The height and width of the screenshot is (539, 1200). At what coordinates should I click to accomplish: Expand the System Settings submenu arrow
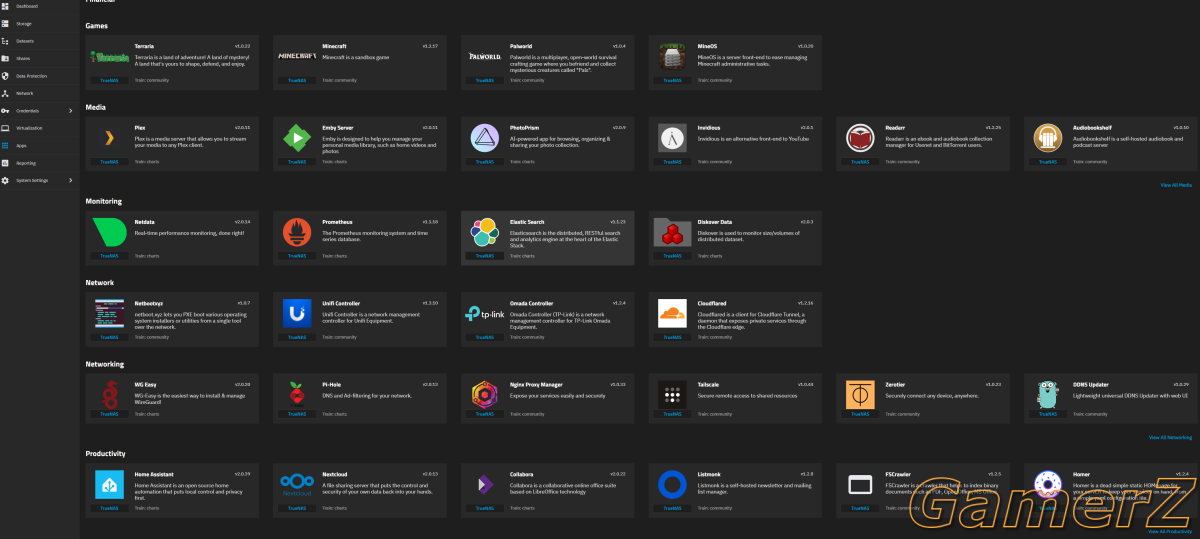pyautogui.click(x=70, y=180)
